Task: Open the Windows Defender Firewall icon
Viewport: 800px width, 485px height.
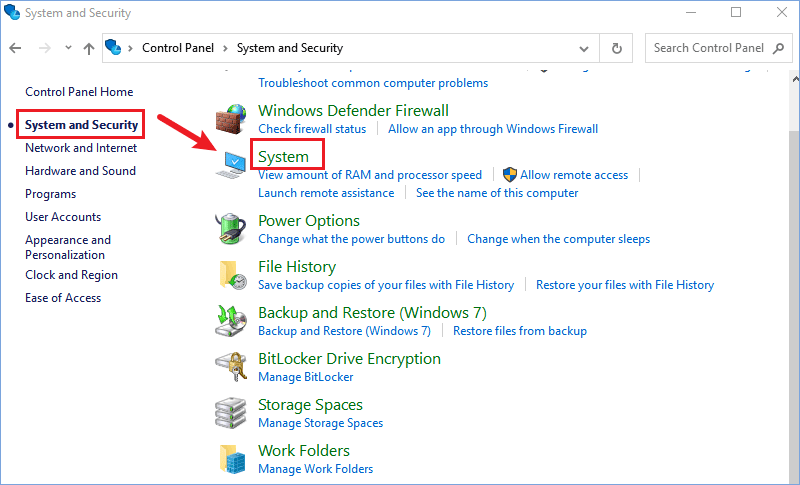Action: (231, 119)
